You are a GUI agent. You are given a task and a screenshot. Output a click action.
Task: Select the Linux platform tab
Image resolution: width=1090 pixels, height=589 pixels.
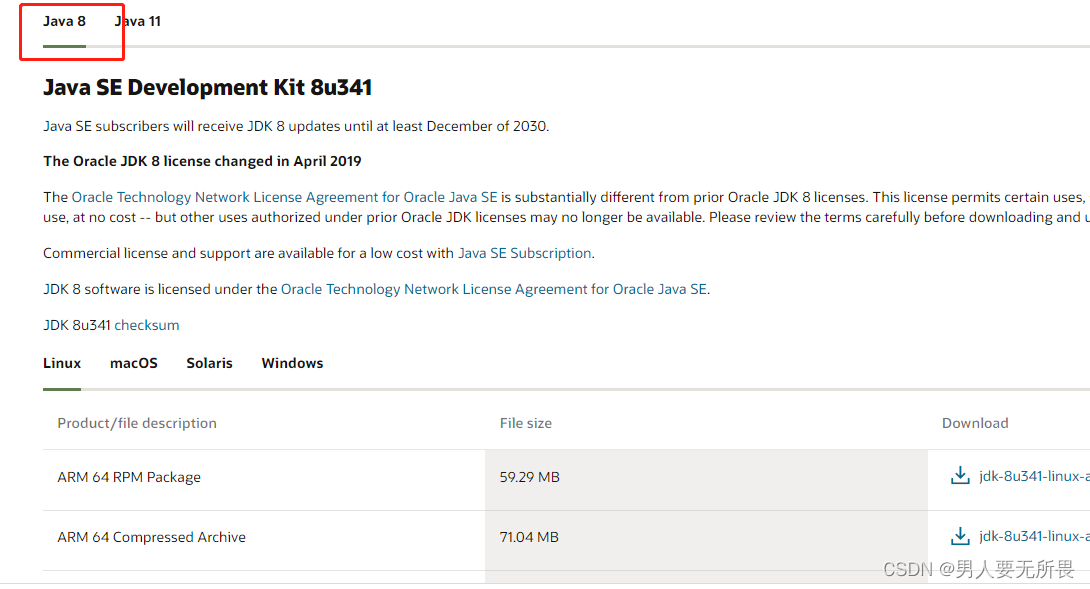coord(62,363)
